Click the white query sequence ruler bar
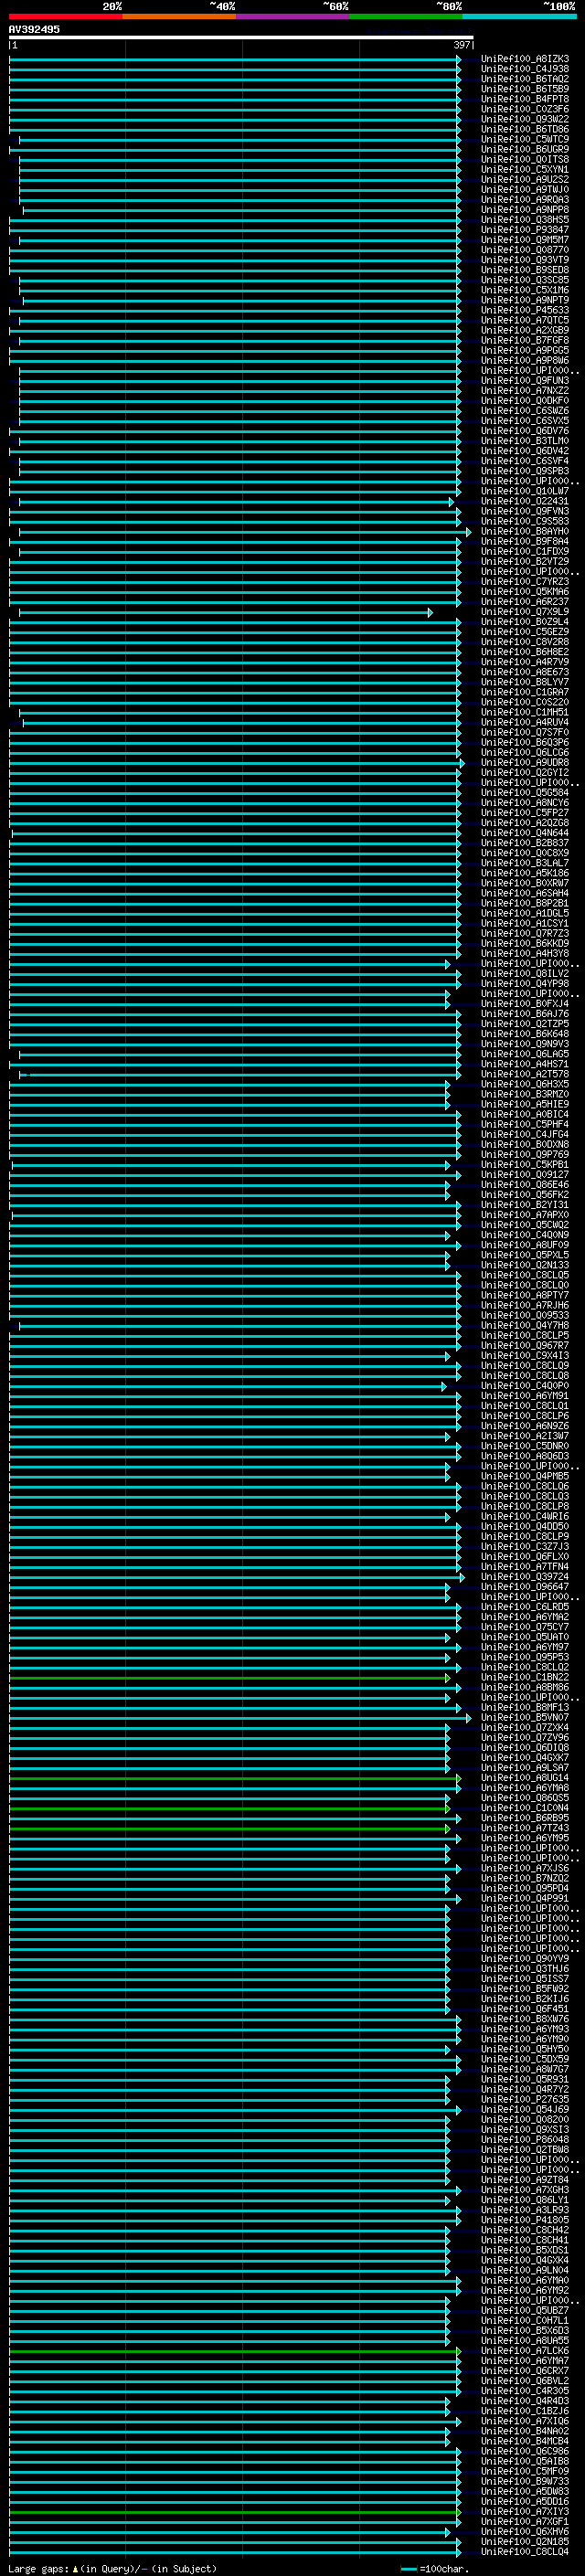 click(241, 37)
